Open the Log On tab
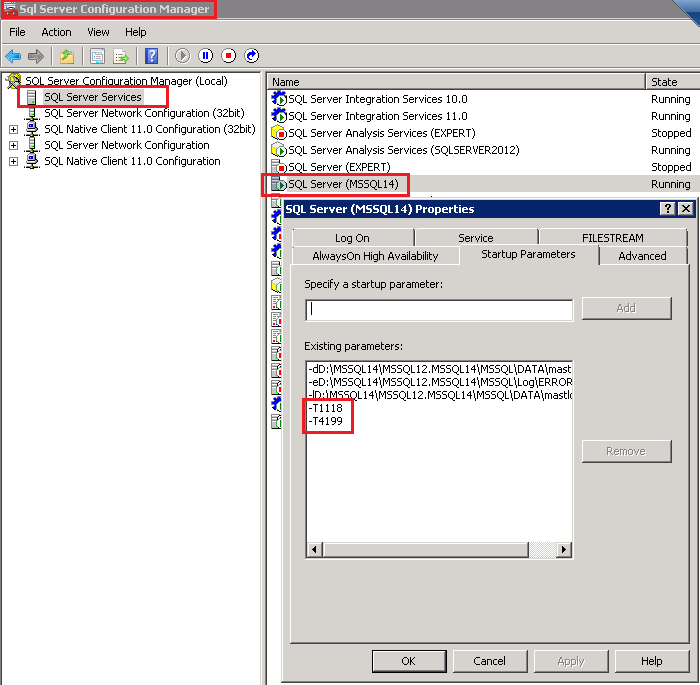700x685 pixels. click(x=352, y=238)
